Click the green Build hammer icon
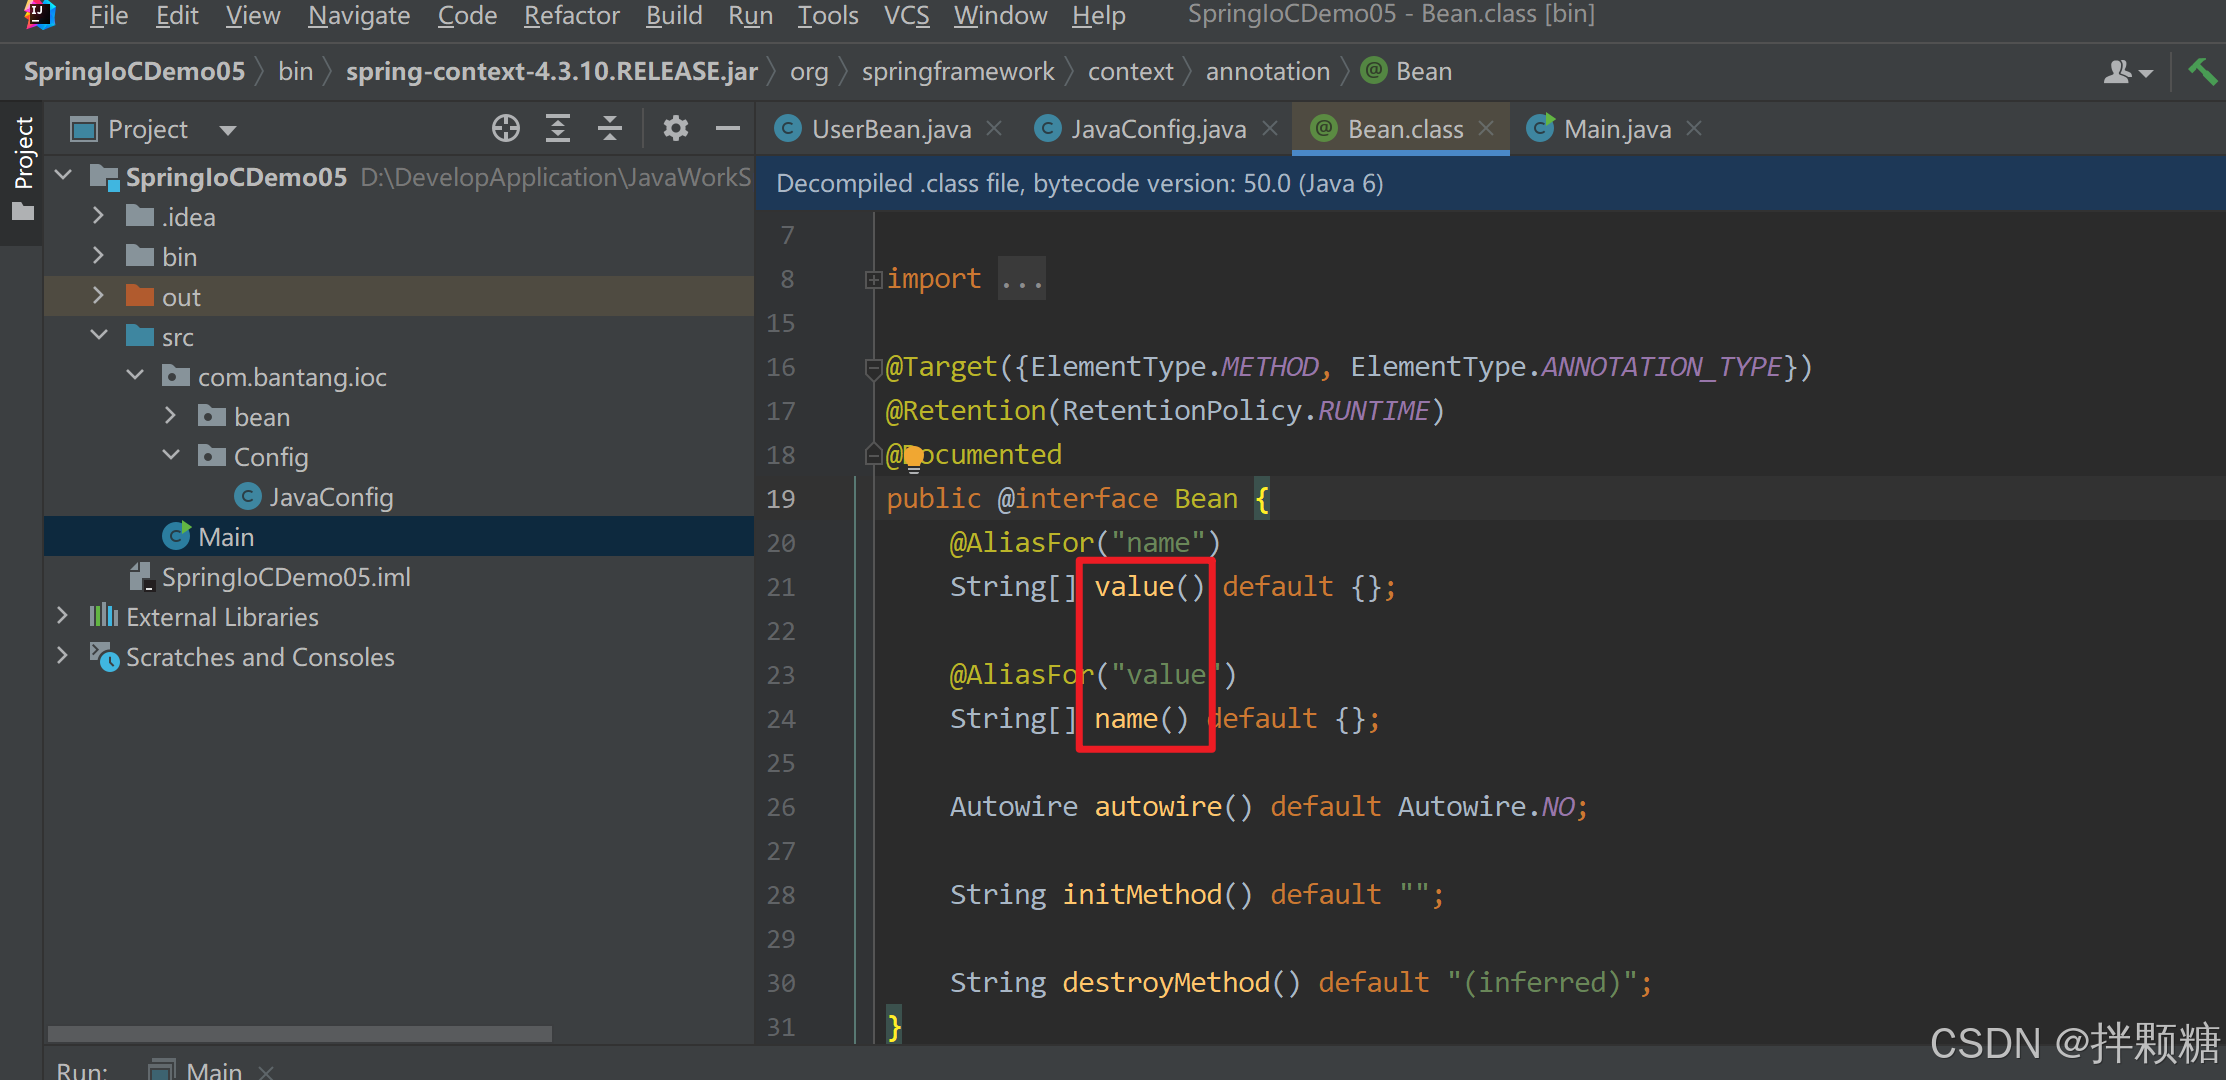Image resolution: width=2226 pixels, height=1080 pixels. pyautogui.click(x=2202, y=72)
